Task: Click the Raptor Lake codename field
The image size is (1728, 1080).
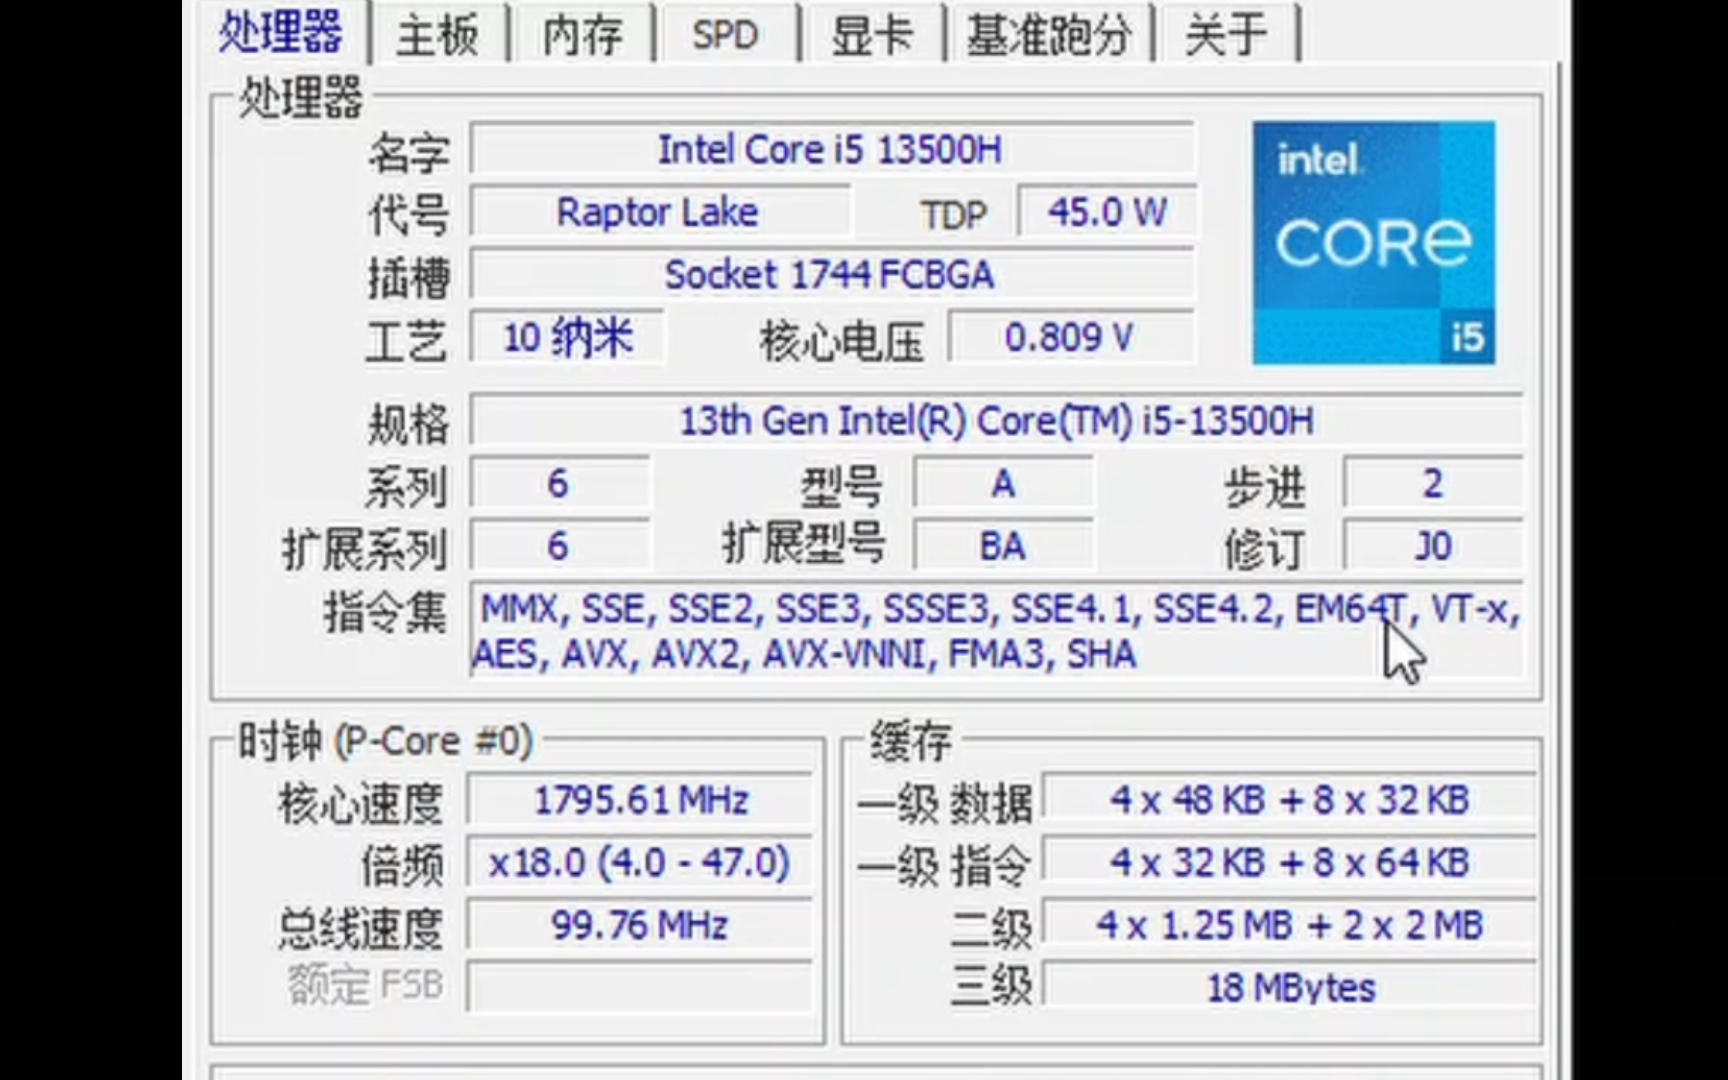Action: tap(658, 212)
